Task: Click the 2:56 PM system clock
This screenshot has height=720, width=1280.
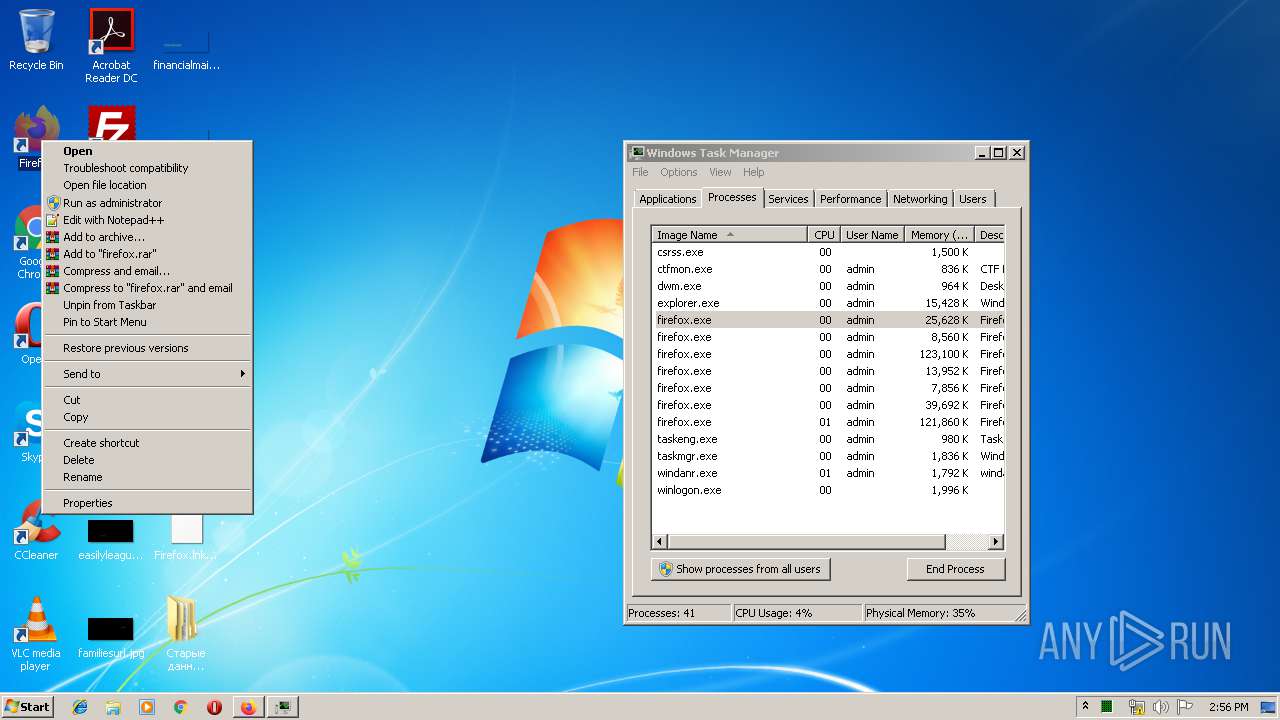Action: pos(1228,707)
